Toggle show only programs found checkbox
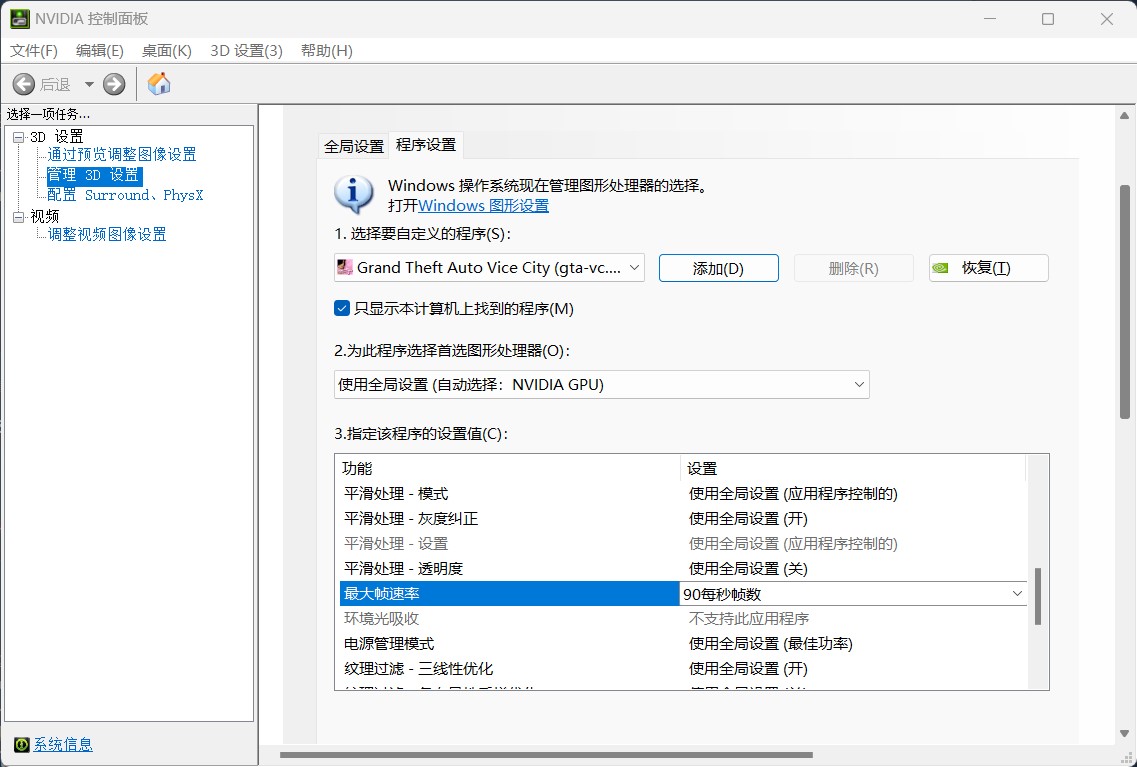The image size is (1137, 767). [x=342, y=308]
